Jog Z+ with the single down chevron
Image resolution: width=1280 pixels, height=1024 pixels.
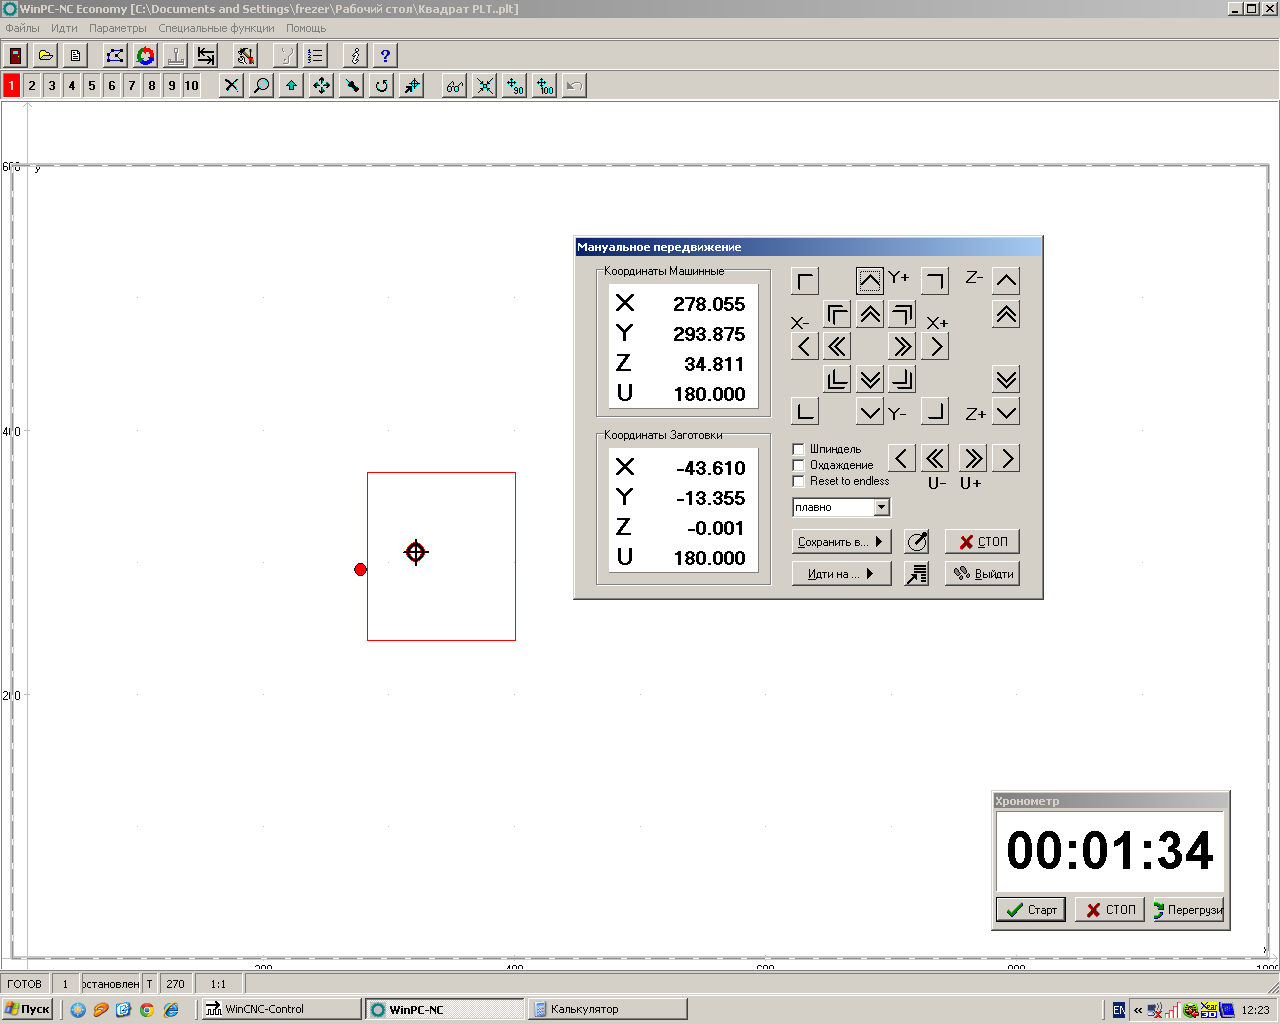pos(1006,412)
